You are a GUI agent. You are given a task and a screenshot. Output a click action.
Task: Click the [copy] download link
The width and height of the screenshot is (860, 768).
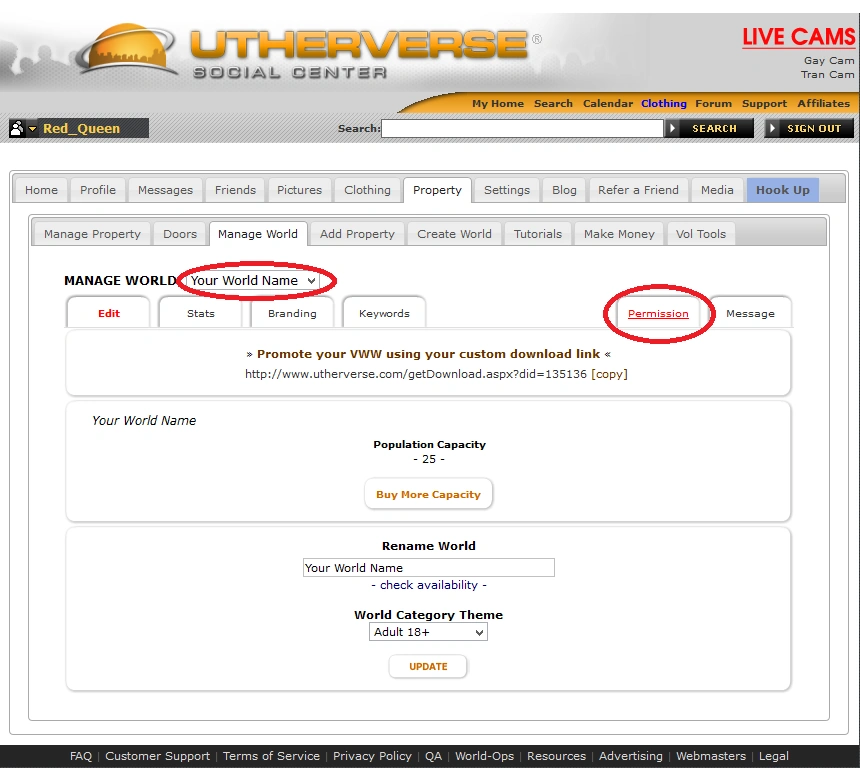pos(609,374)
